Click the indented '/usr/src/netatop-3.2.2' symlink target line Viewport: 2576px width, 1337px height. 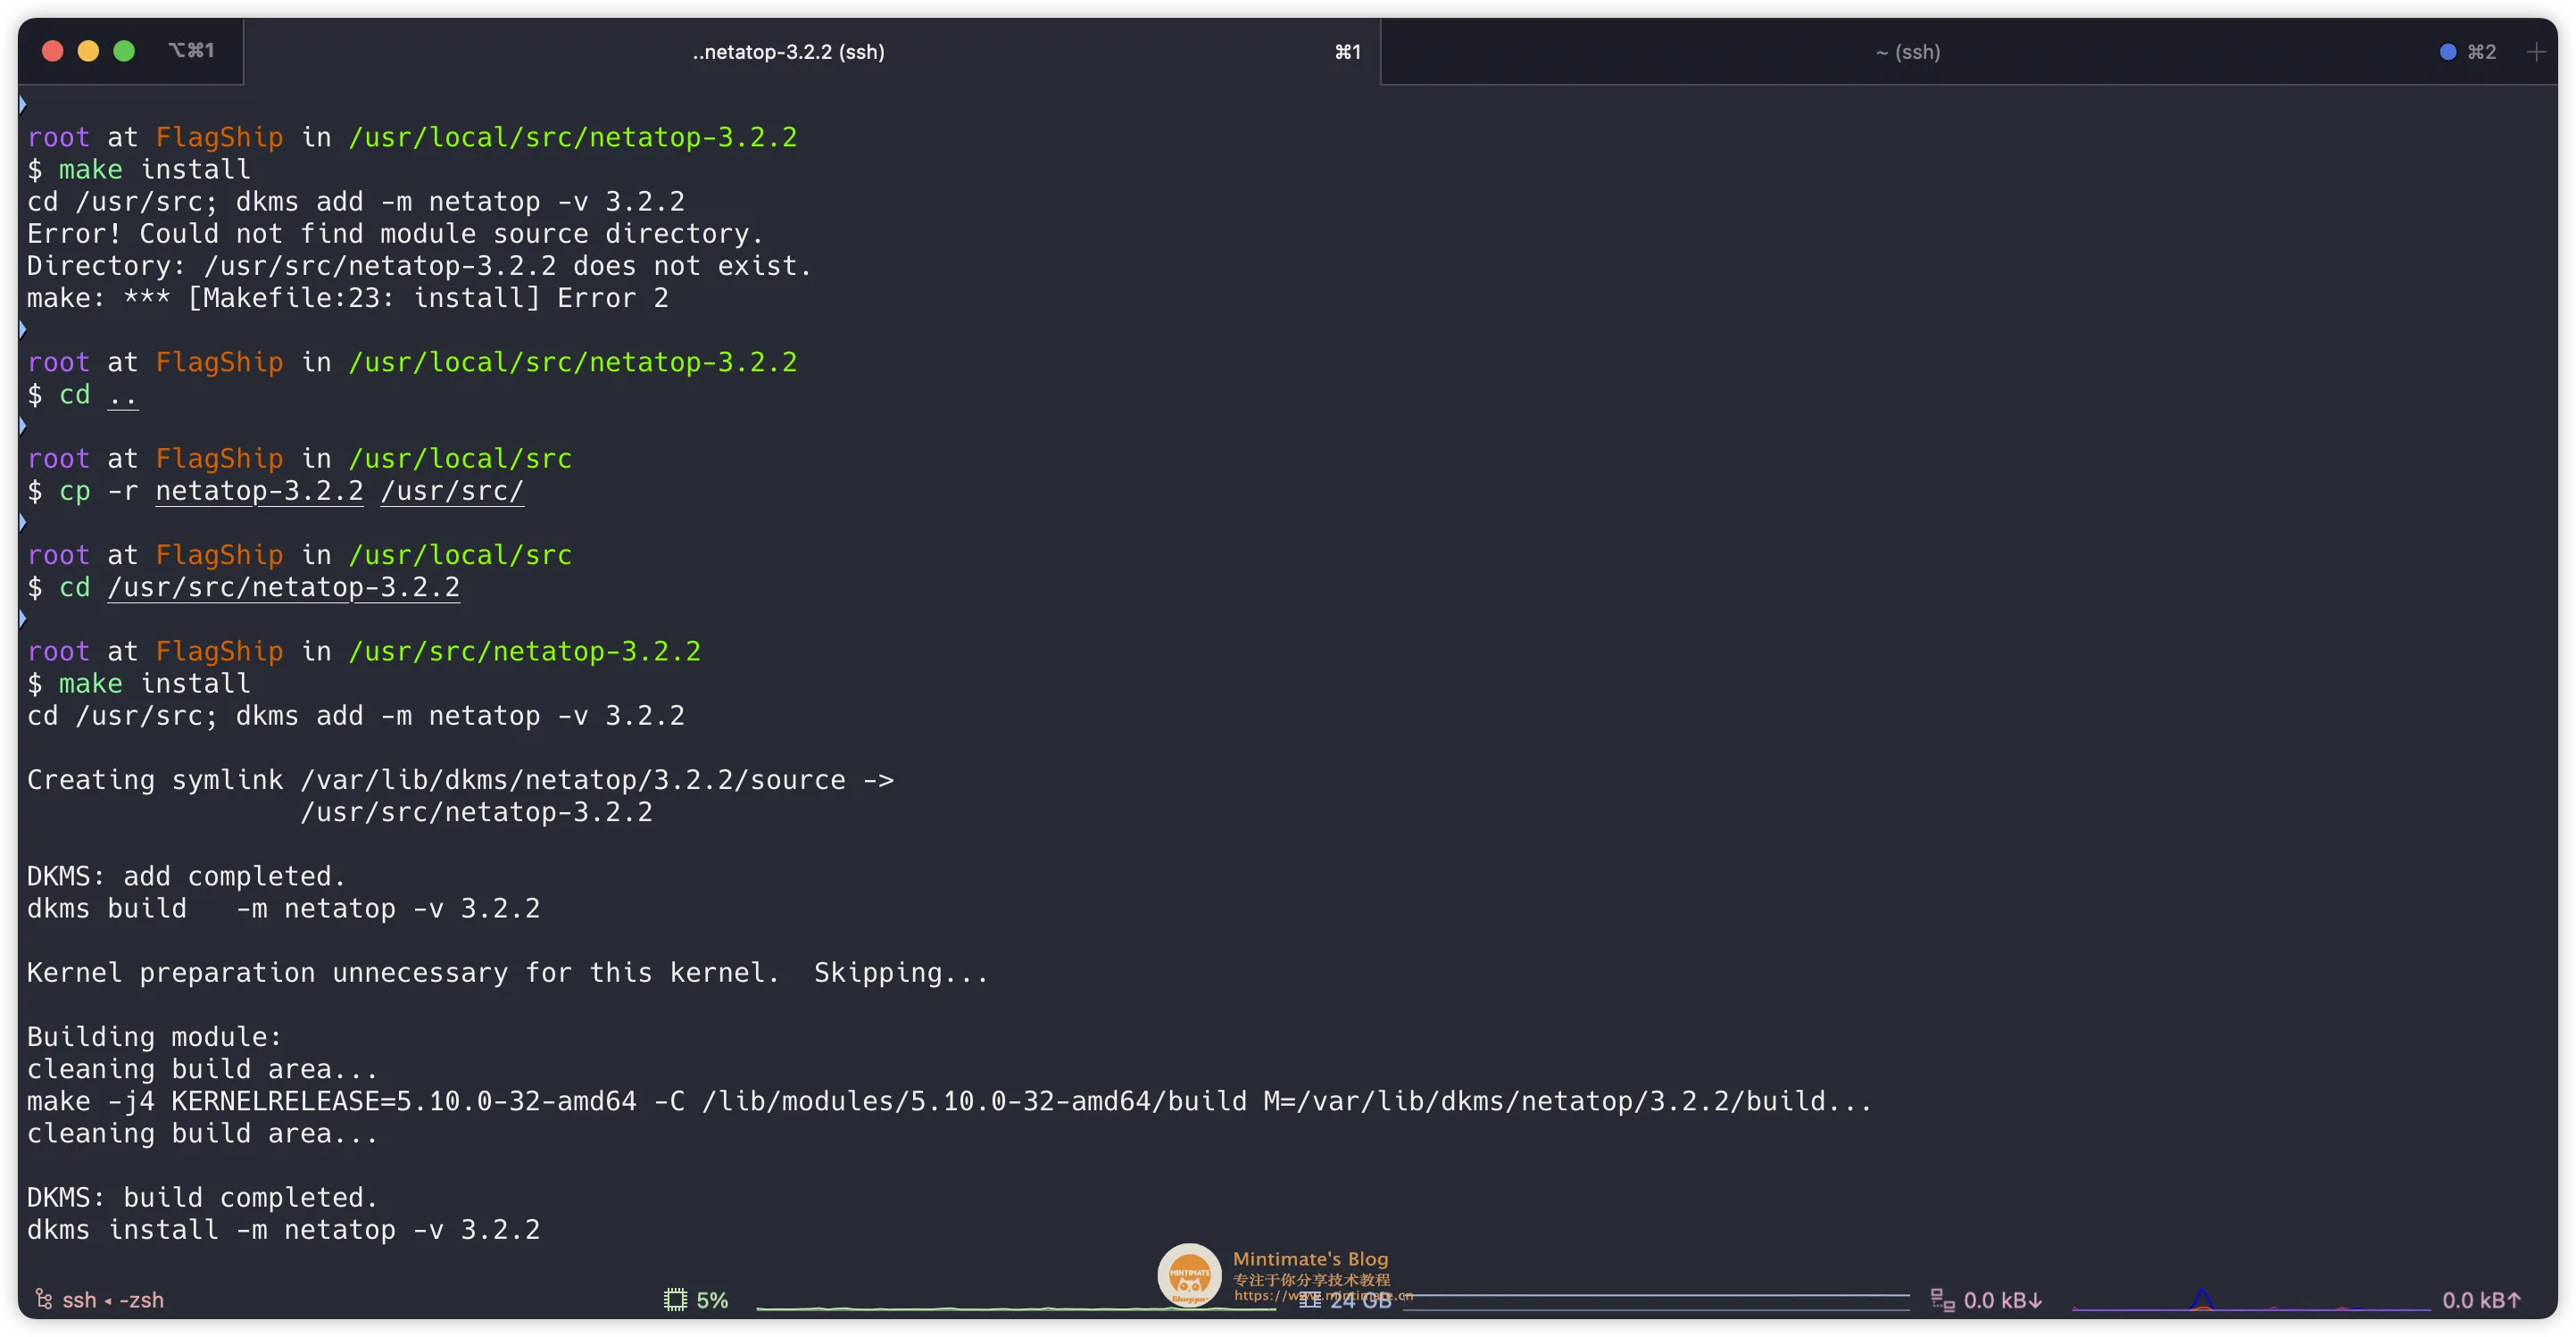[476, 812]
